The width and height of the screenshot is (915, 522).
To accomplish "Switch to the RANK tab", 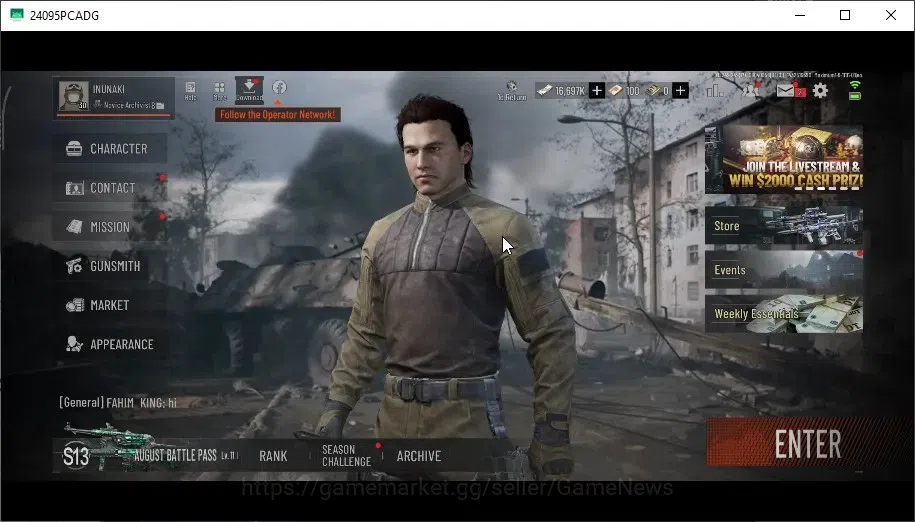I will point(273,456).
